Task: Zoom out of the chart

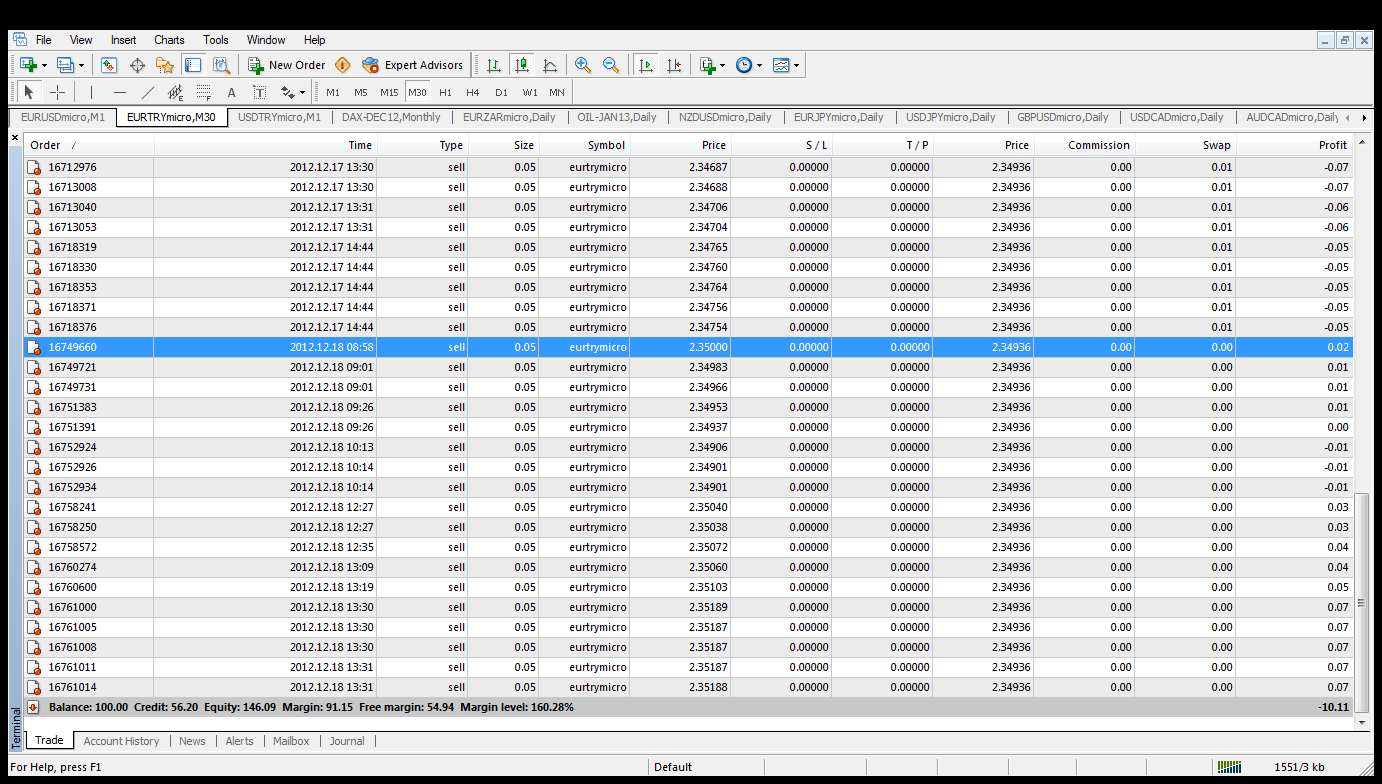Action: click(x=611, y=65)
